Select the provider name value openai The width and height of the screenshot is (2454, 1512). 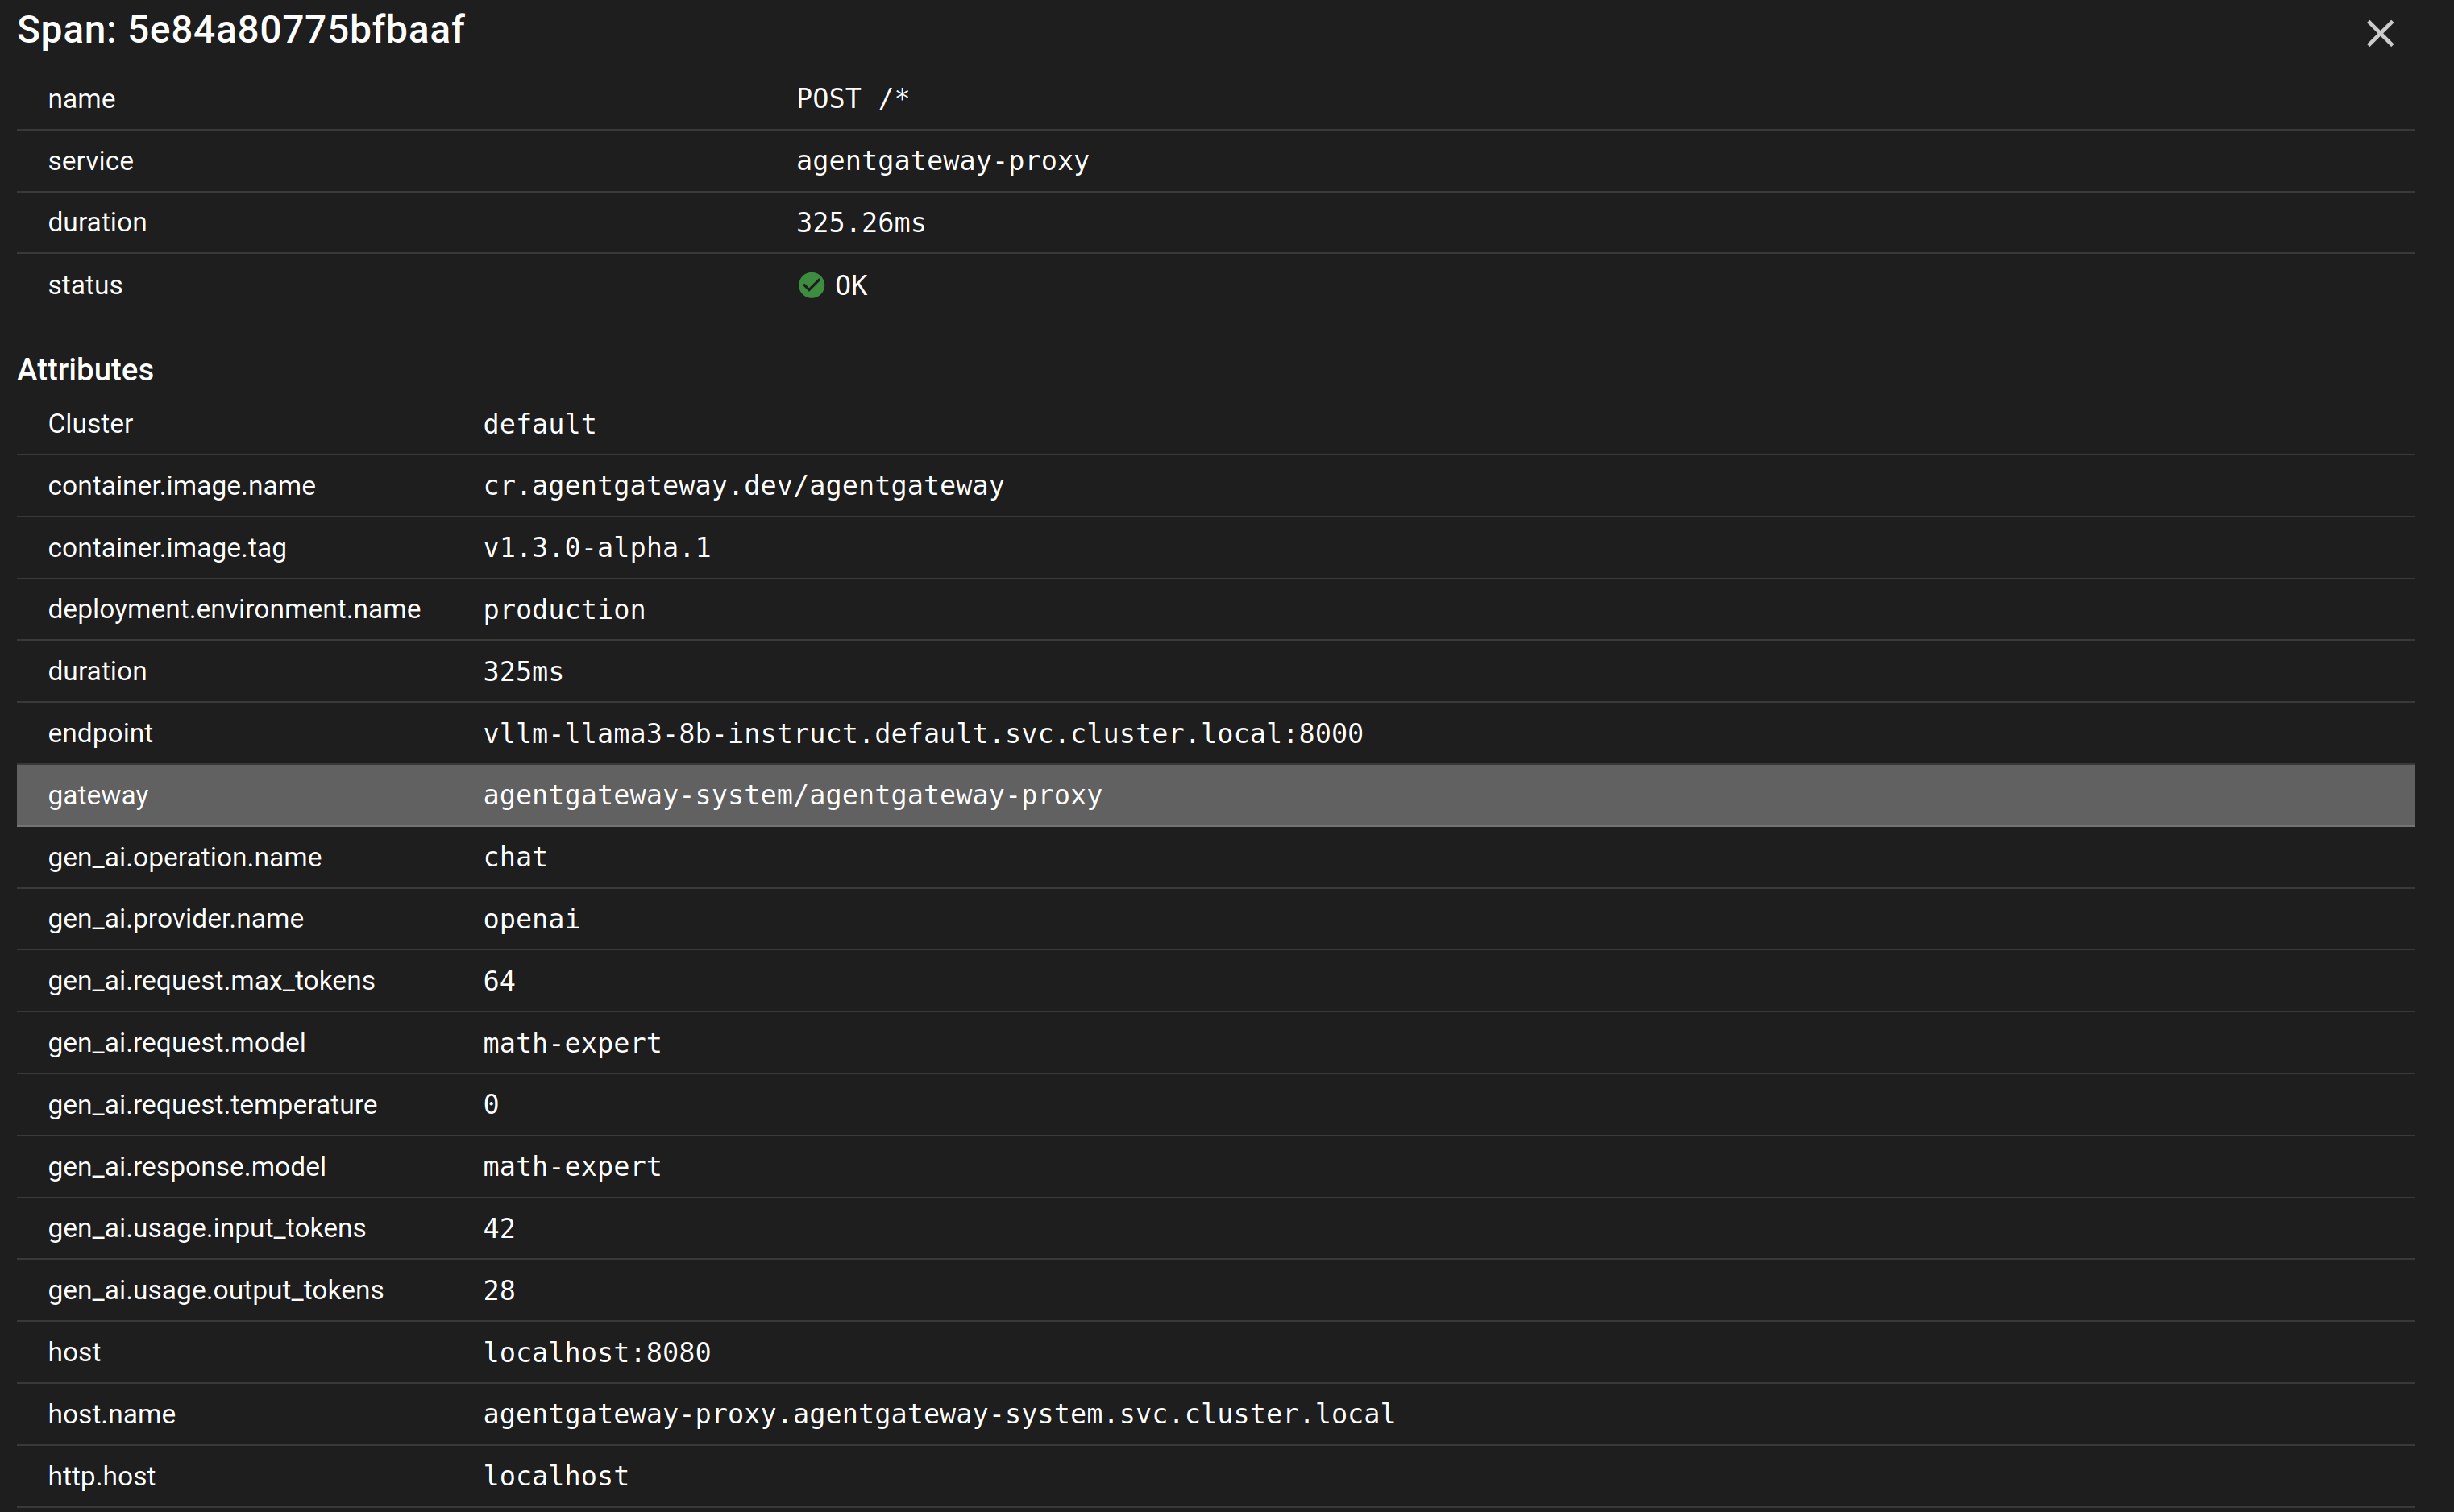[x=531, y=919]
